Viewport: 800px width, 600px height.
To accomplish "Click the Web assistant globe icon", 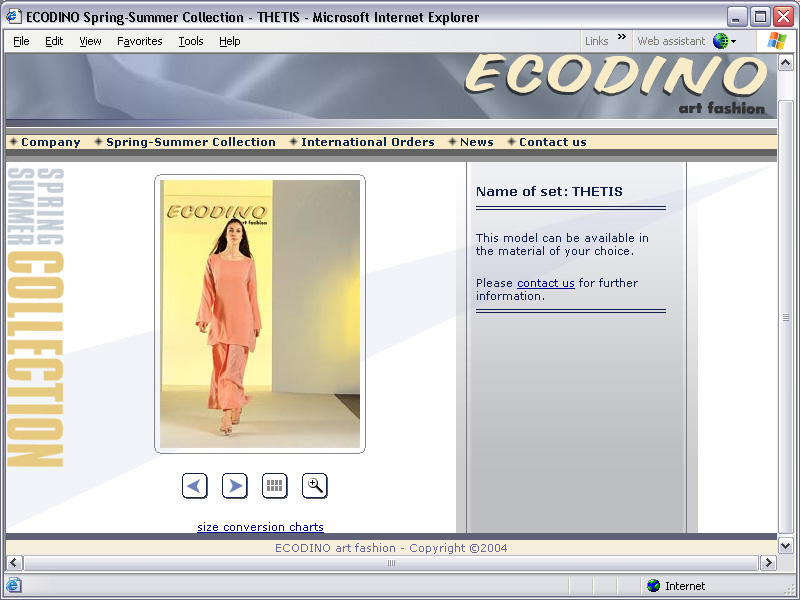I will tap(720, 41).
